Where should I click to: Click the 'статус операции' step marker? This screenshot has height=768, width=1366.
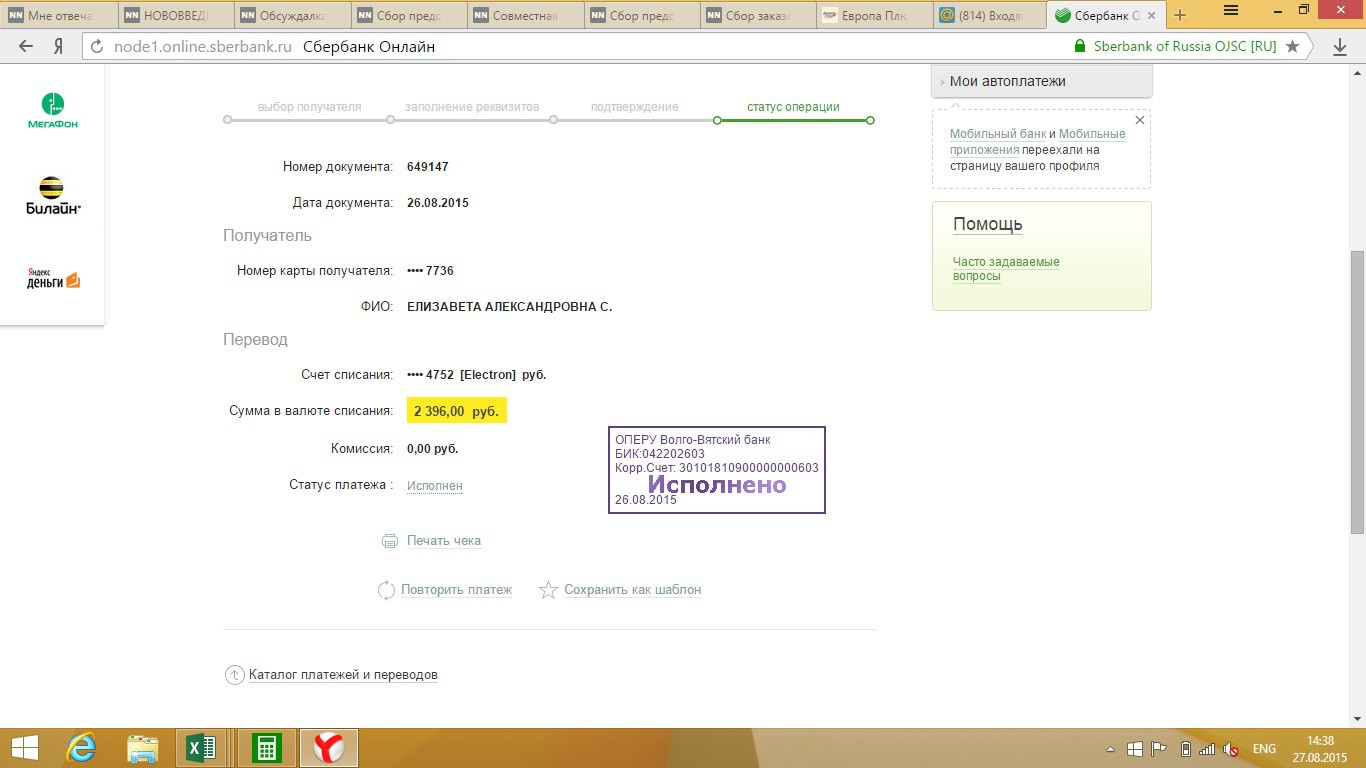[716, 120]
